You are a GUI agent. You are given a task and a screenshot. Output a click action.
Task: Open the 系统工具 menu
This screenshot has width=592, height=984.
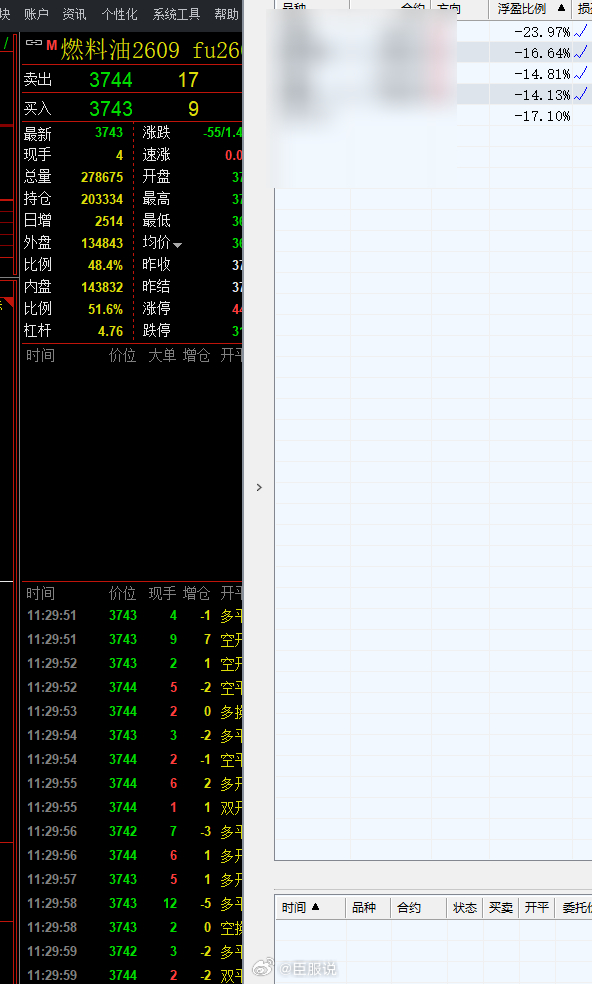coord(176,14)
